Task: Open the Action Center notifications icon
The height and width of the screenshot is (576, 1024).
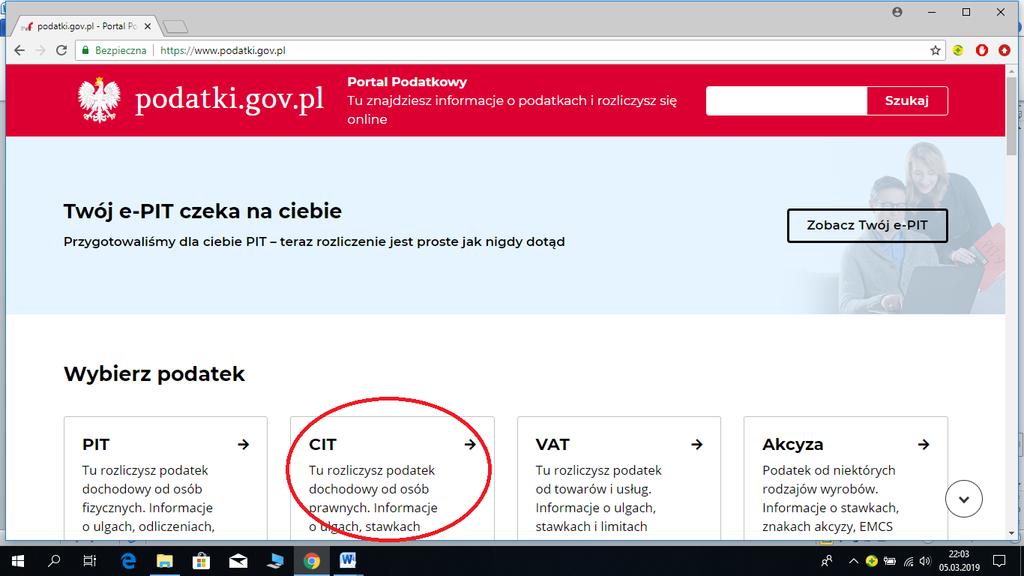Action: pyautogui.click(x=999, y=561)
